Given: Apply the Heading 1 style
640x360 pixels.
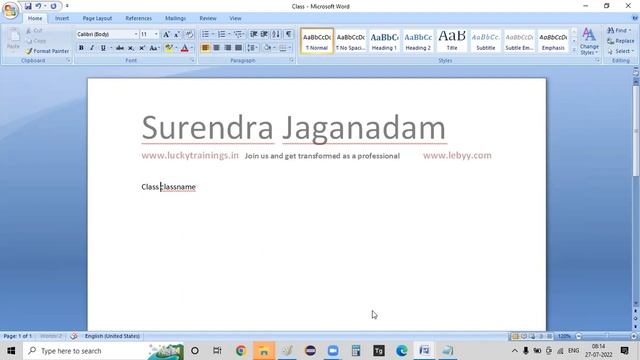Looking at the screenshot, I should (384, 41).
